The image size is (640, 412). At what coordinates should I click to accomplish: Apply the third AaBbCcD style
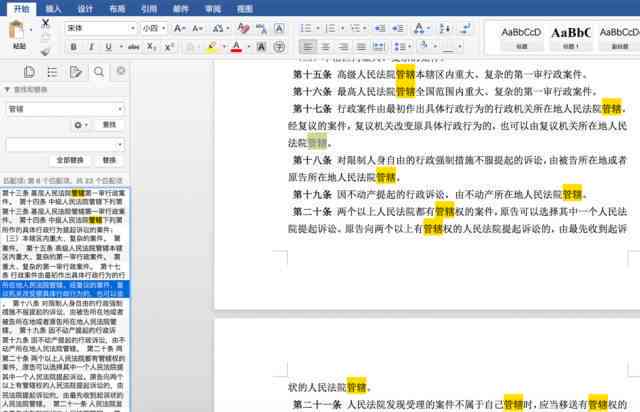[619, 38]
